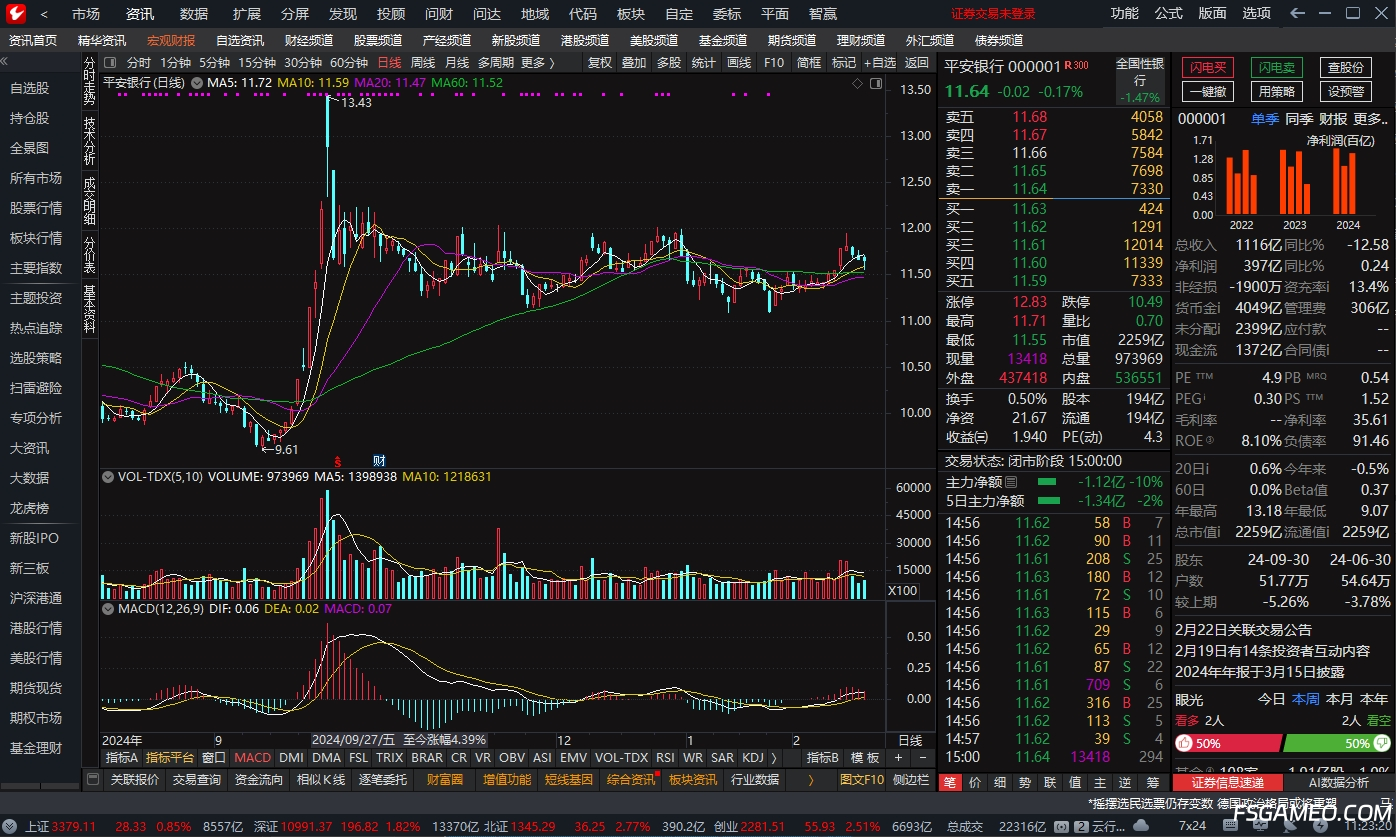Select the 日线 daily period
Viewport: 1396px width, 837px height.
click(x=389, y=62)
